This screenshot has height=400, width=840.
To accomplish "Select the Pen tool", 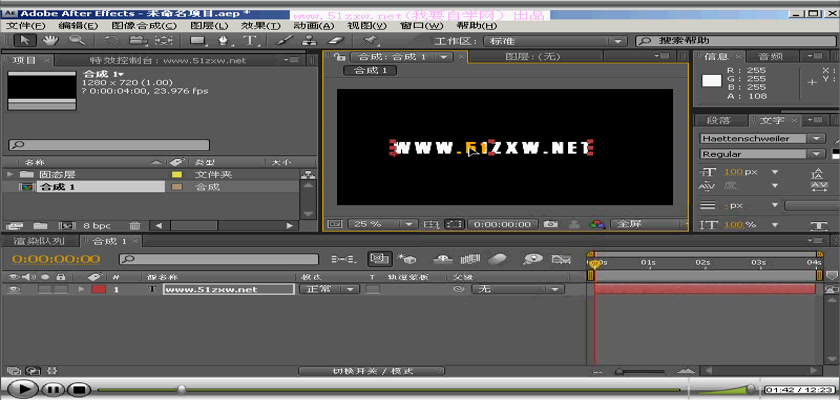I will (226, 40).
